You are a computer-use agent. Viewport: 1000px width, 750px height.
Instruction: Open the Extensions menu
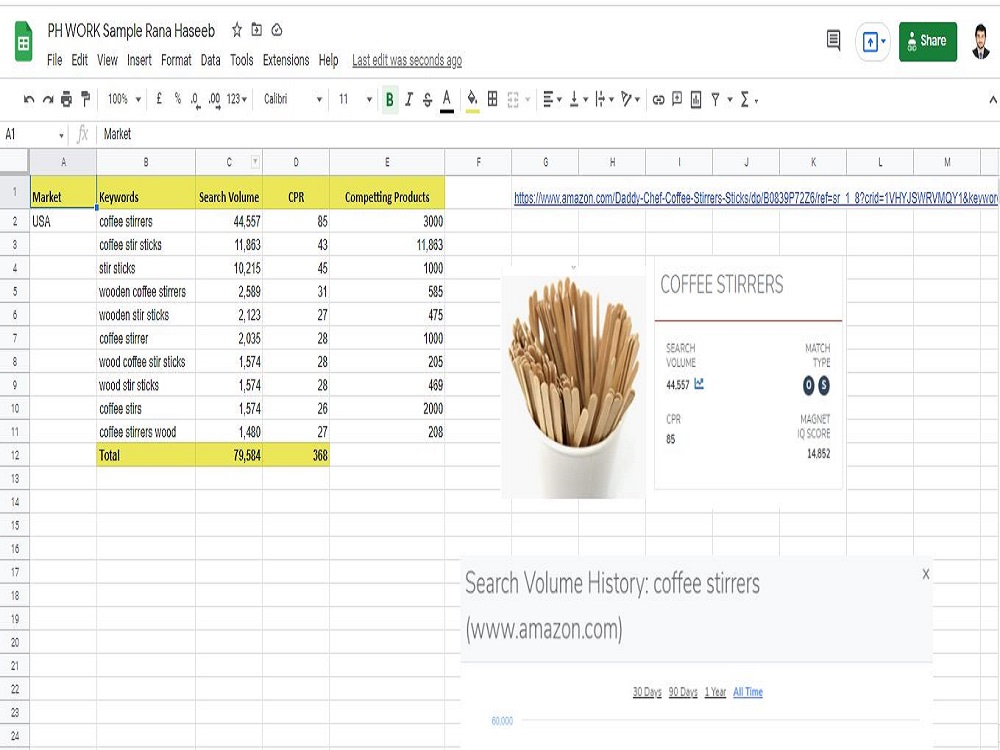pyautogui.click(x=286, y=60)
